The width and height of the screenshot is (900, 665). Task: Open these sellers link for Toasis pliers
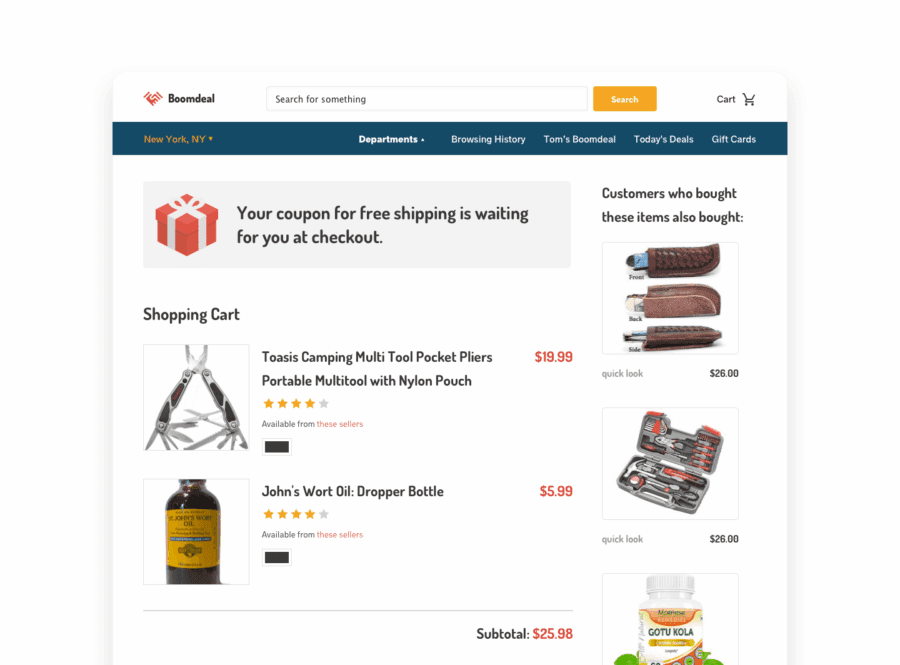point(340,424)
